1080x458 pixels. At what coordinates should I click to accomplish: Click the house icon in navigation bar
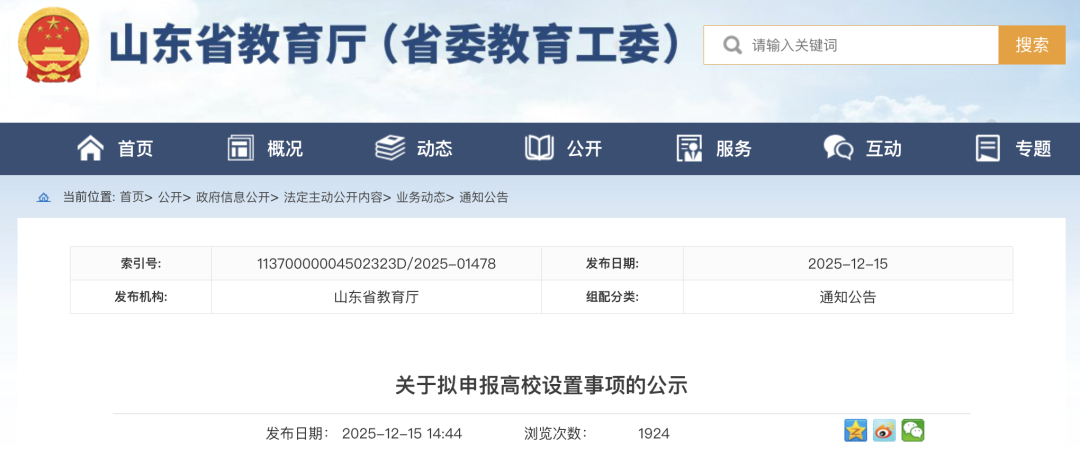[x=91, y=148]
